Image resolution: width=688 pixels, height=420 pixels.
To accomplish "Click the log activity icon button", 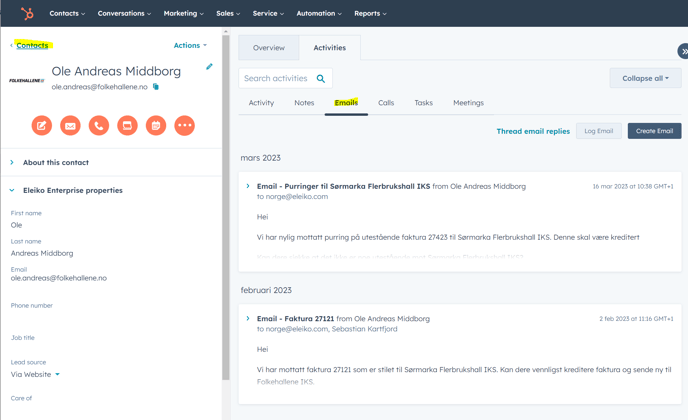I will pyautogui.click(x=127, y=125).
